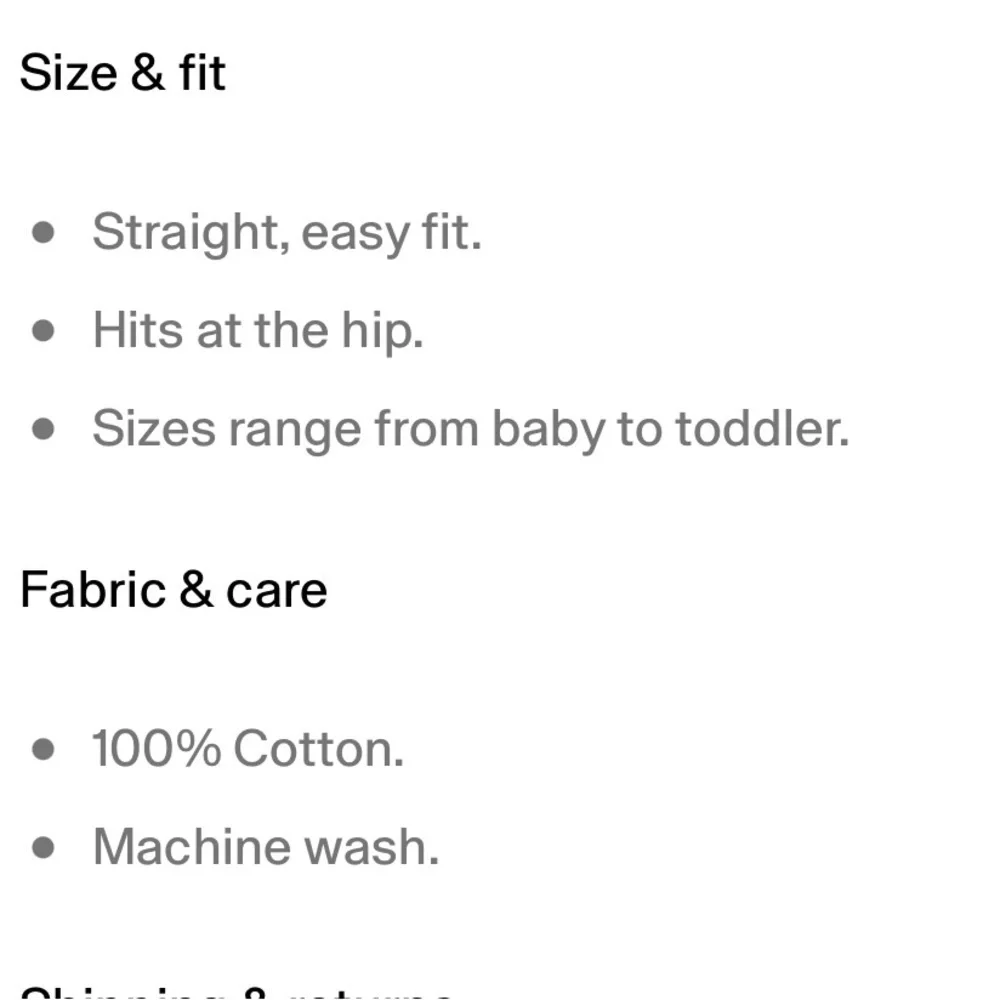Click the bullet dot next to 'Hits at the hip.'

(43, 330)
